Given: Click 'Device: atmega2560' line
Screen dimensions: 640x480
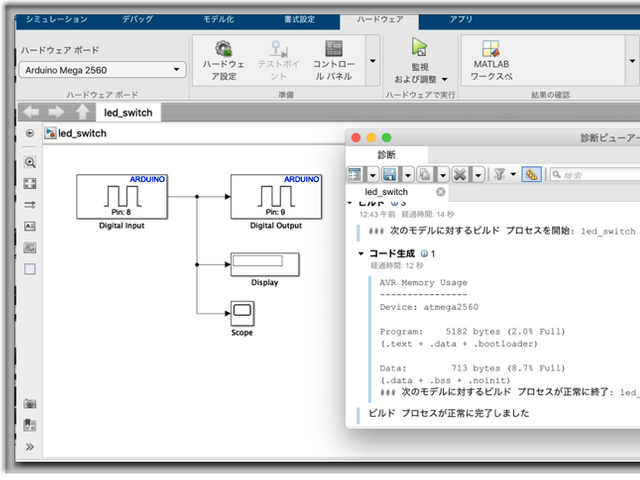Looking at the screenshot, I should coord(429,307).
